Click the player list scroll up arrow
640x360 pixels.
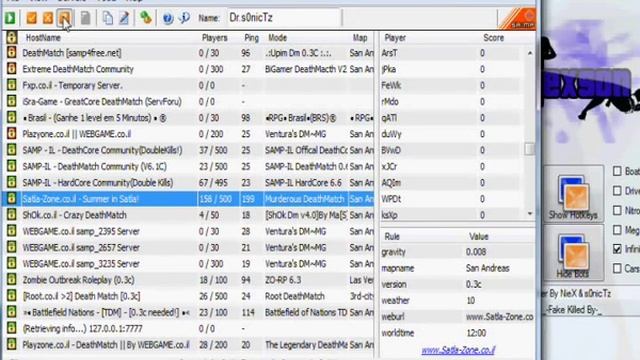pos(529,53)
